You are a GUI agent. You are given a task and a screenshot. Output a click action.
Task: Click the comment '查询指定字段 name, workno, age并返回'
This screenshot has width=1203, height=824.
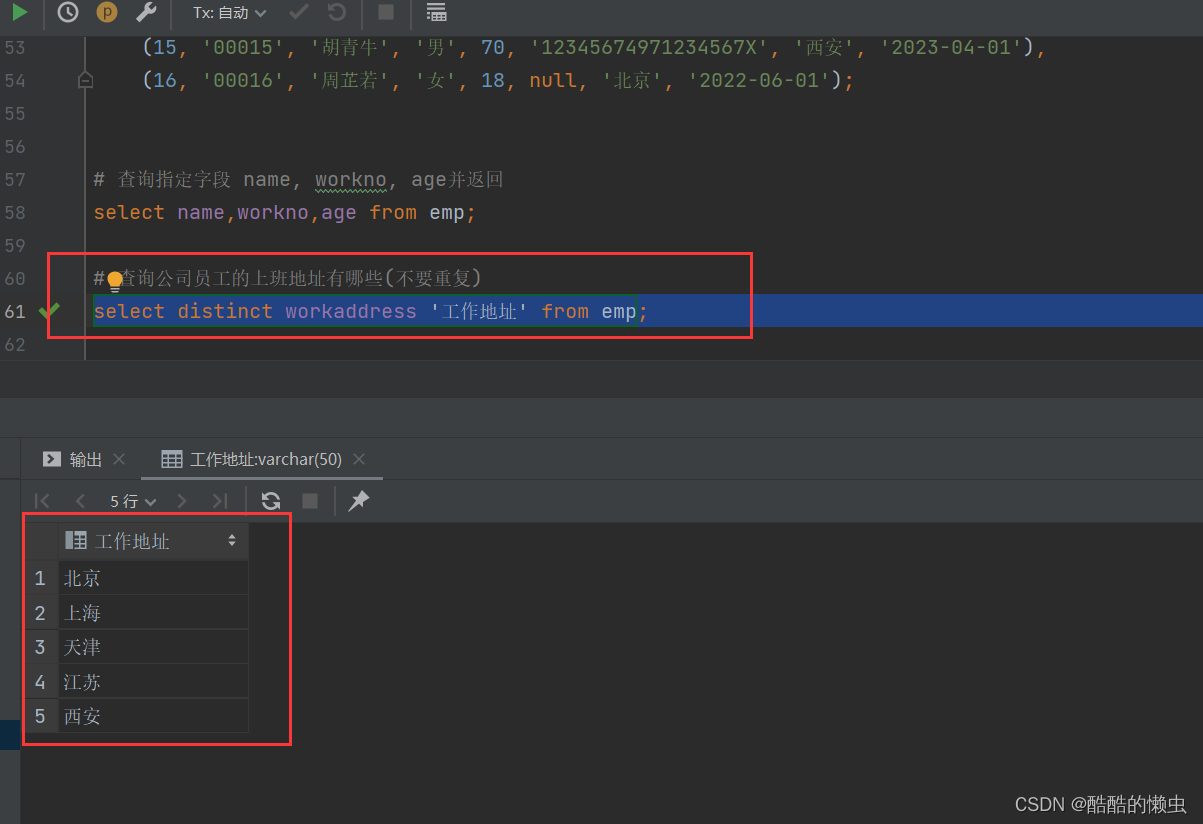click(x=310, y=180)
